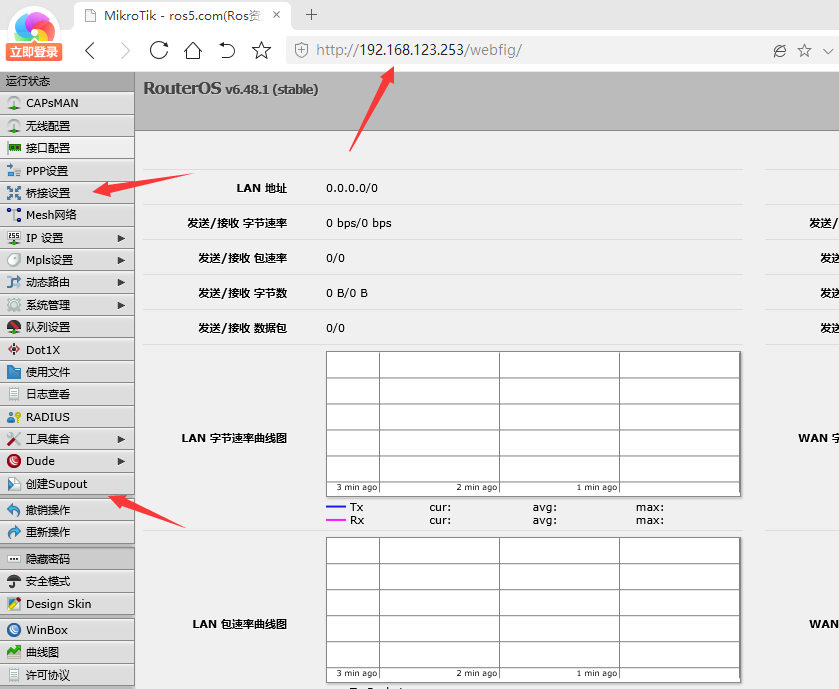Click LAN 字节速率曲线图 graph area
Screen dimensions: 839x689
533,424
